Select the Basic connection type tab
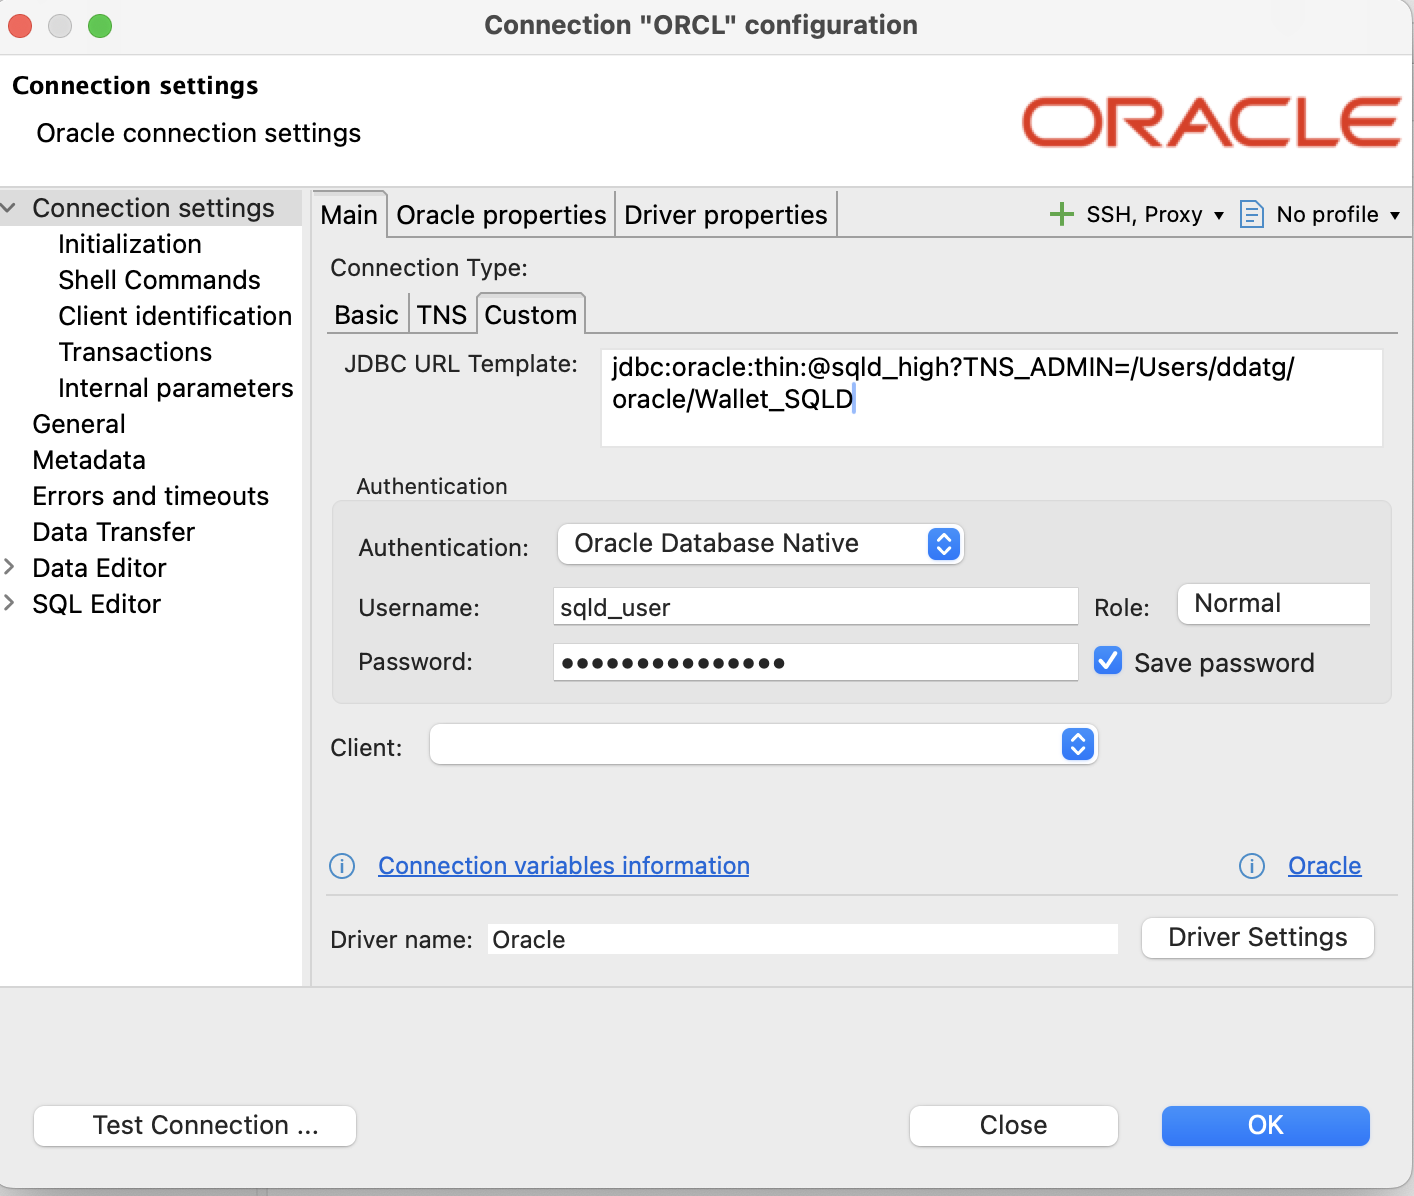This screenshot has height=1196, width=1414. [367, 315]
